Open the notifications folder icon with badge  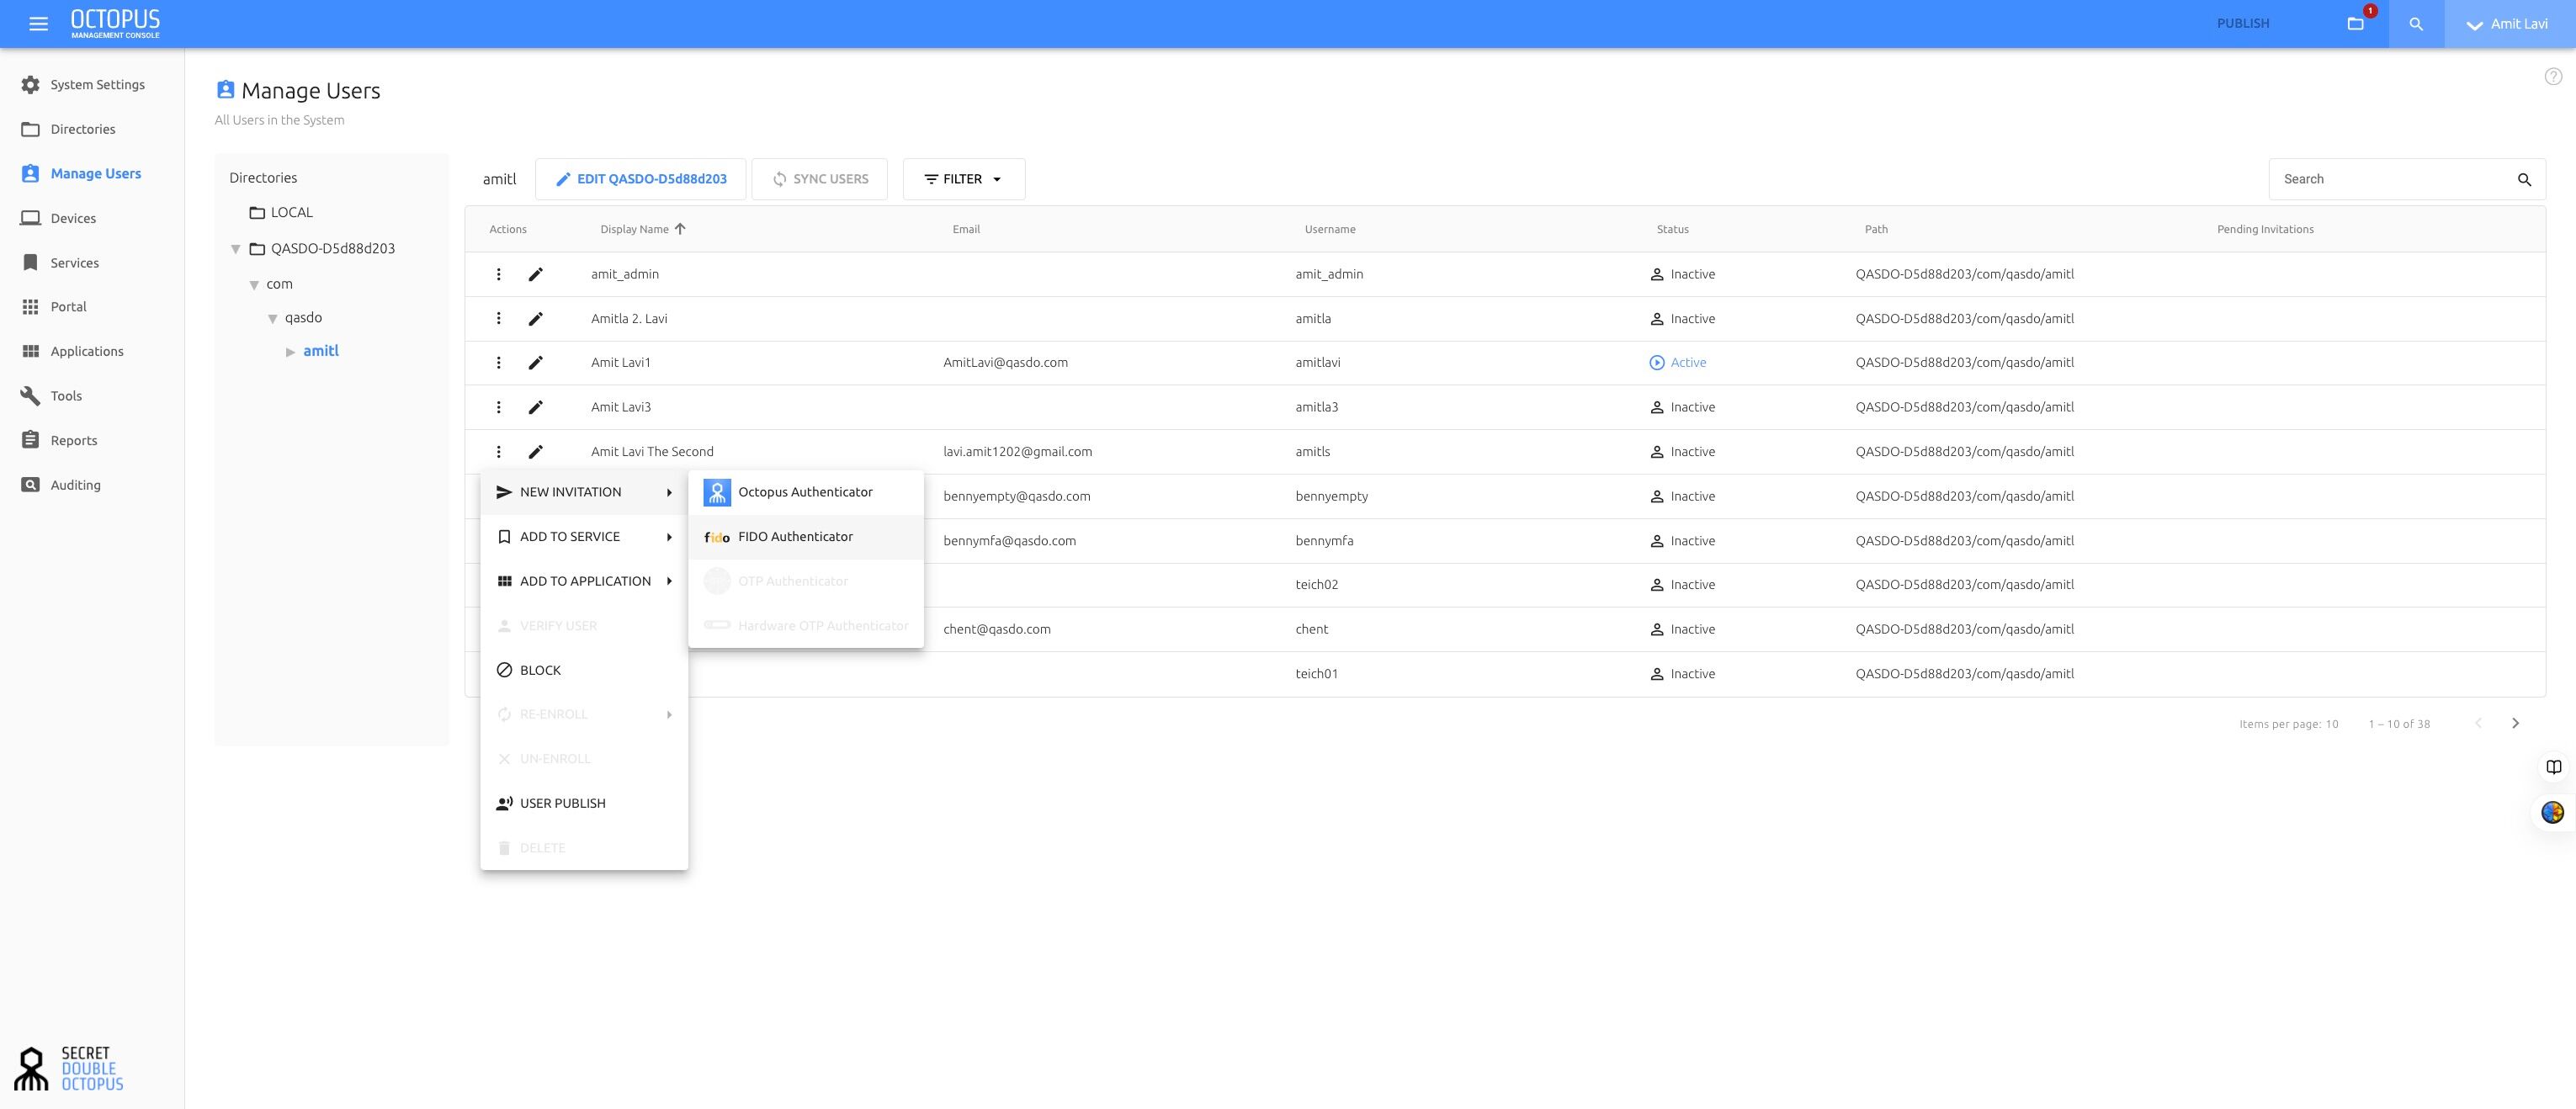click(2356, 24)
